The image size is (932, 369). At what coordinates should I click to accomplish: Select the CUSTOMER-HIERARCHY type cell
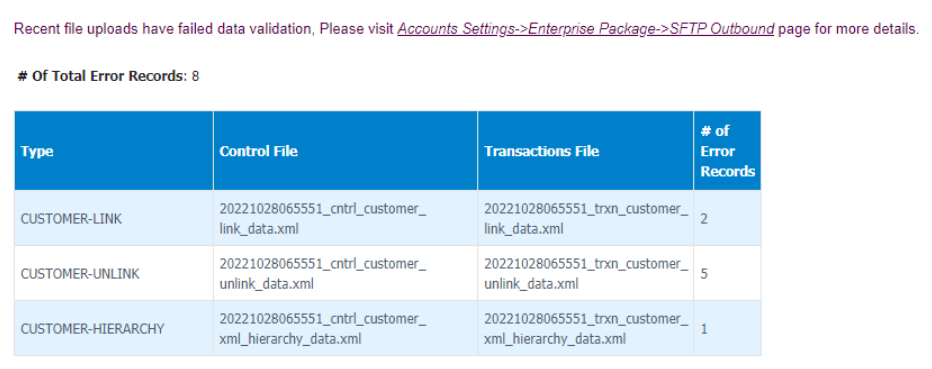114,328
